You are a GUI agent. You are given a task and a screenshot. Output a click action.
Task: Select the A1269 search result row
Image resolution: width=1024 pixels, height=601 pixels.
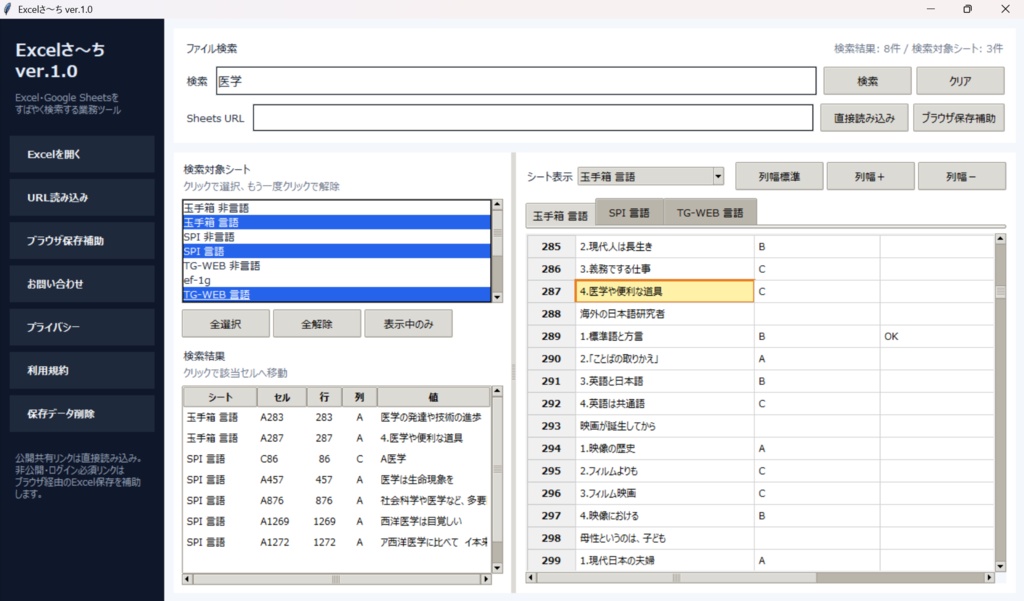(336, 521)
